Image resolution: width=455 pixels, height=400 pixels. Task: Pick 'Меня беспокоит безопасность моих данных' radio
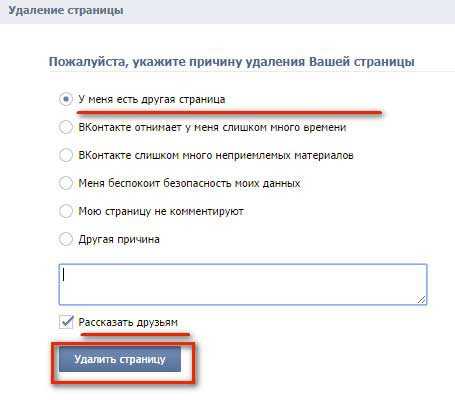[66, 183]
